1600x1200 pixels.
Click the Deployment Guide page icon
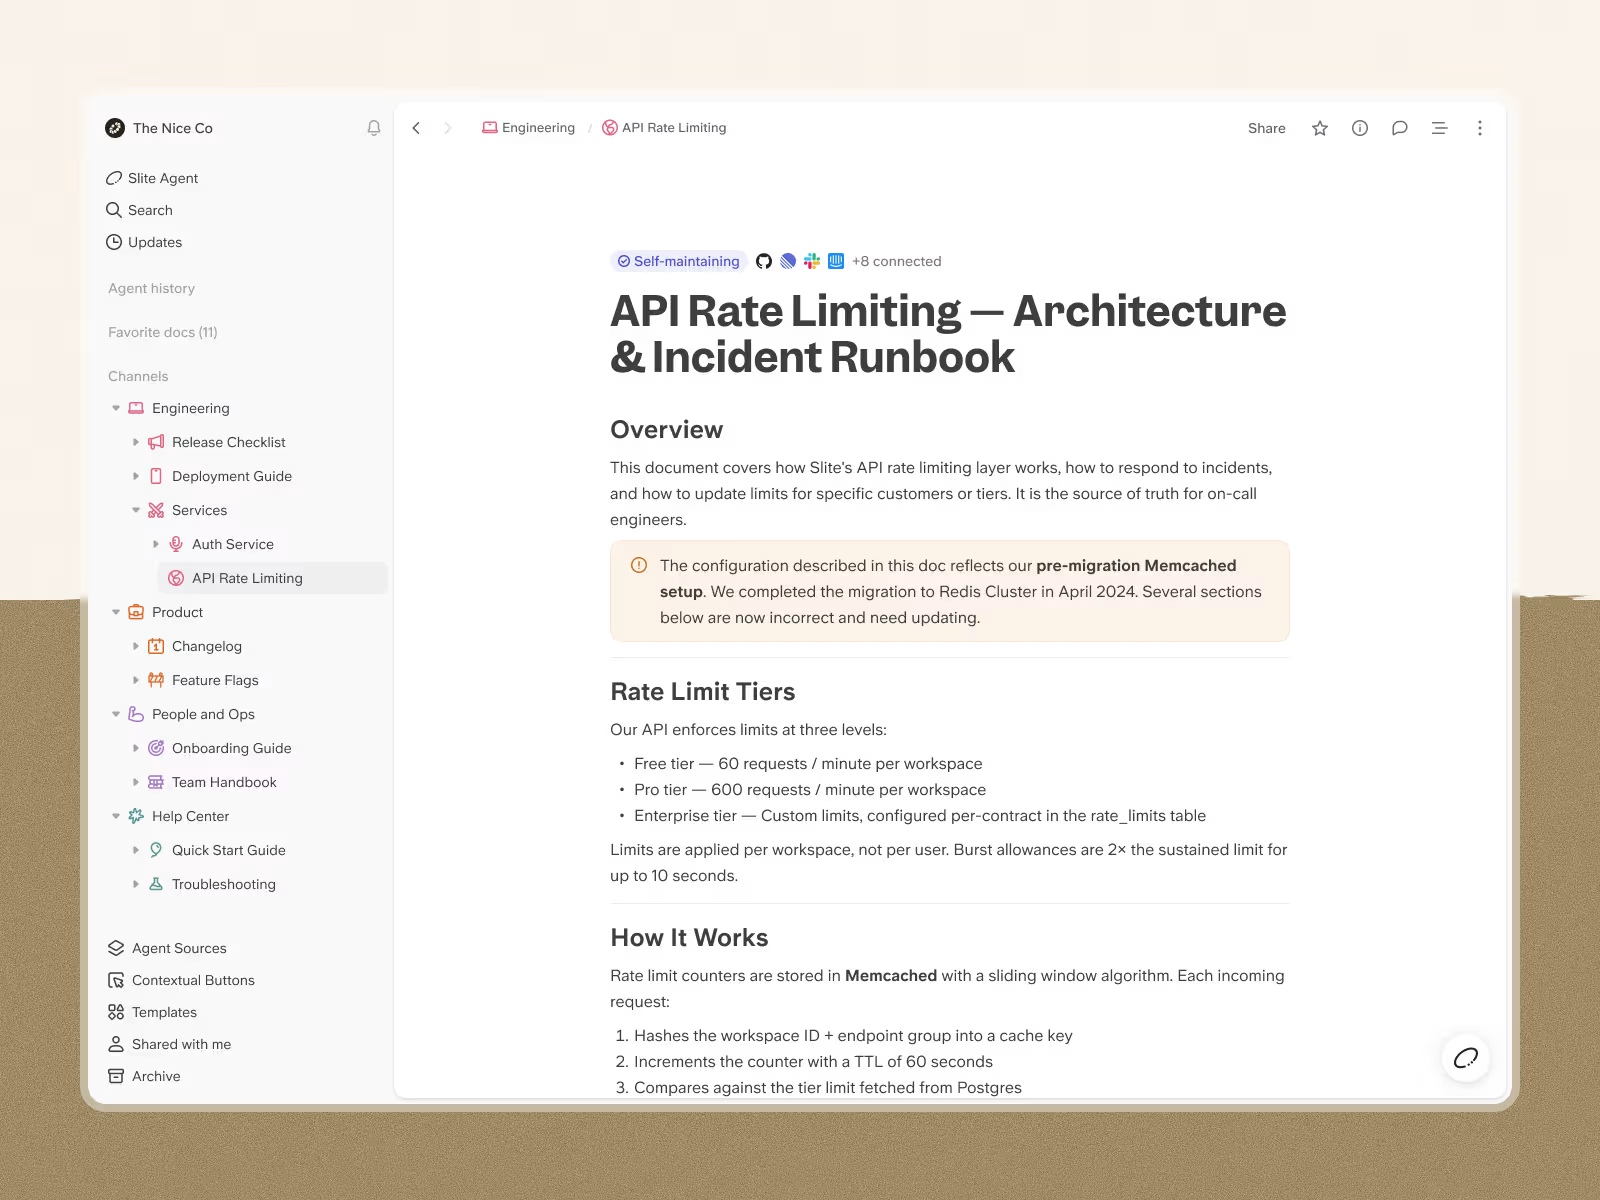tap(156, 476)
